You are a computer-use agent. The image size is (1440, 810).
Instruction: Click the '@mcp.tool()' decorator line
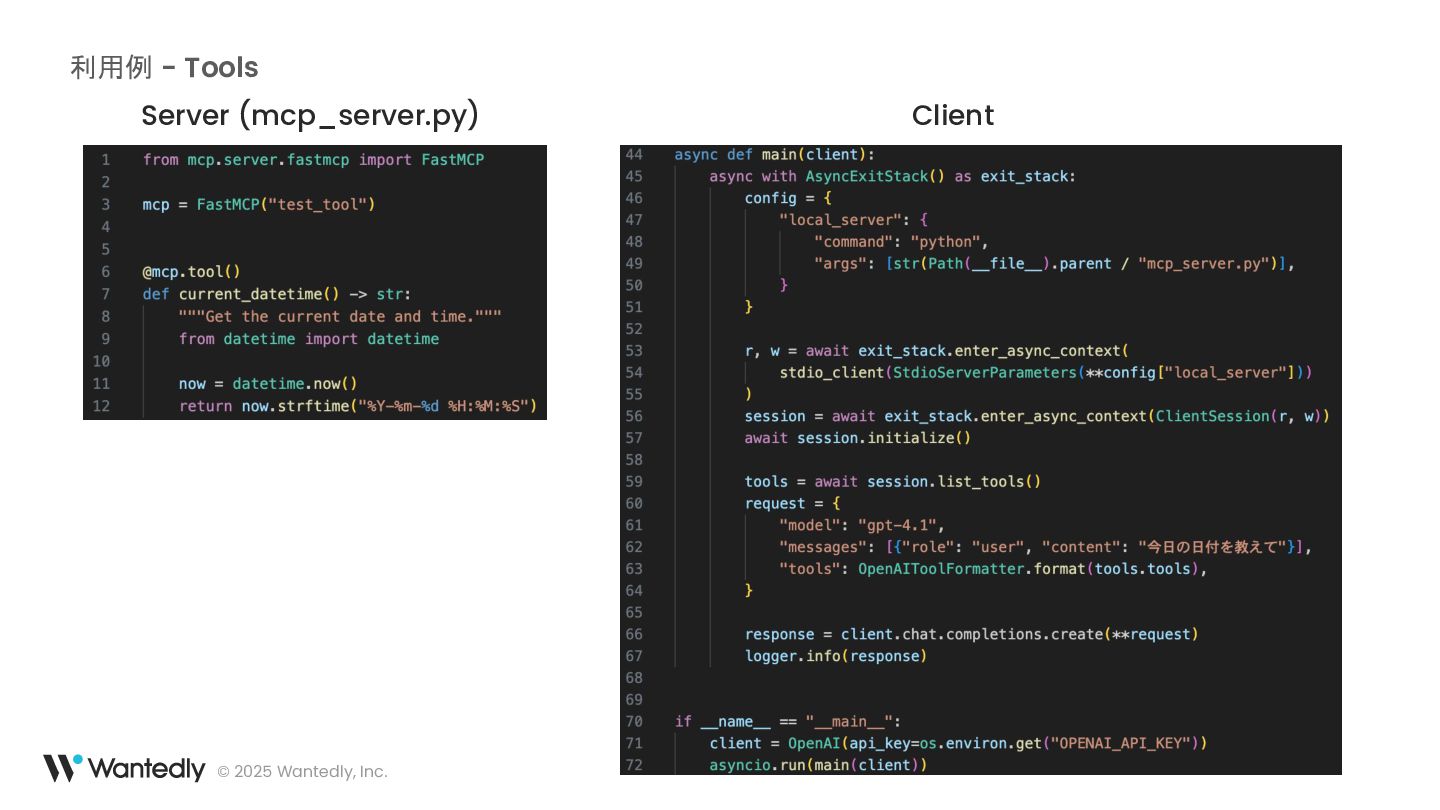pyautogui.click(x=191, y=272)
